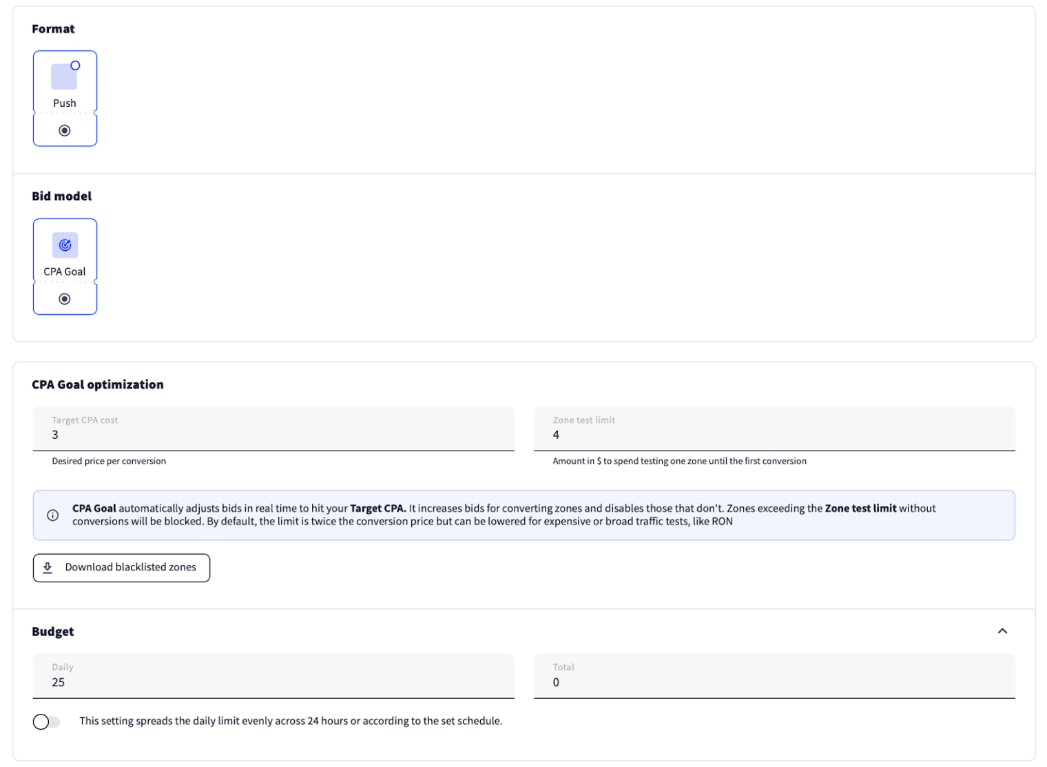This screenshot has width=1047, height=767.
Task: Click the download arrow icon for blacklisted zones
Action: [48, 567]
